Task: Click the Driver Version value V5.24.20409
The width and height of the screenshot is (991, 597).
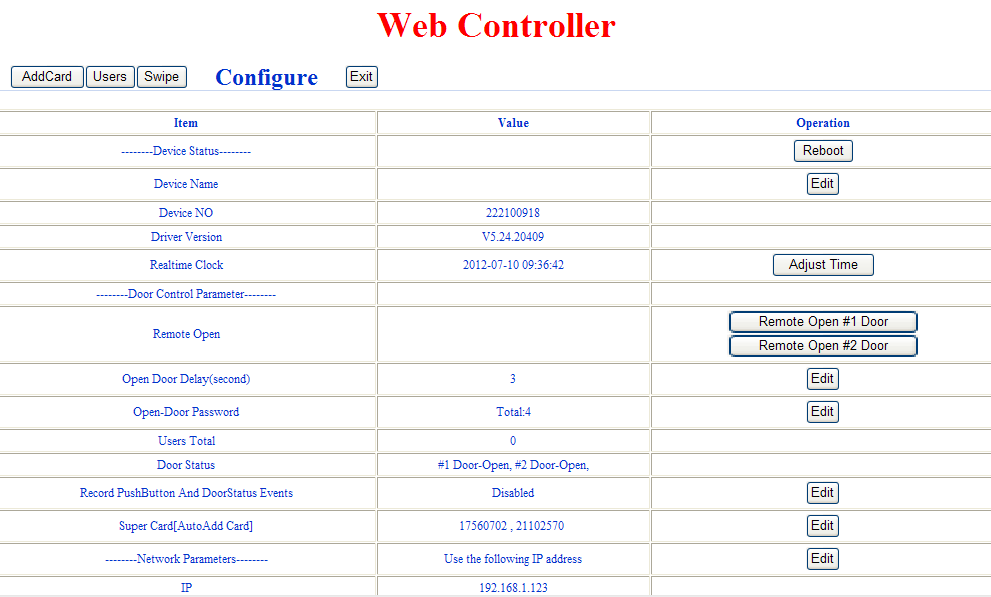Action: point(513,236)
